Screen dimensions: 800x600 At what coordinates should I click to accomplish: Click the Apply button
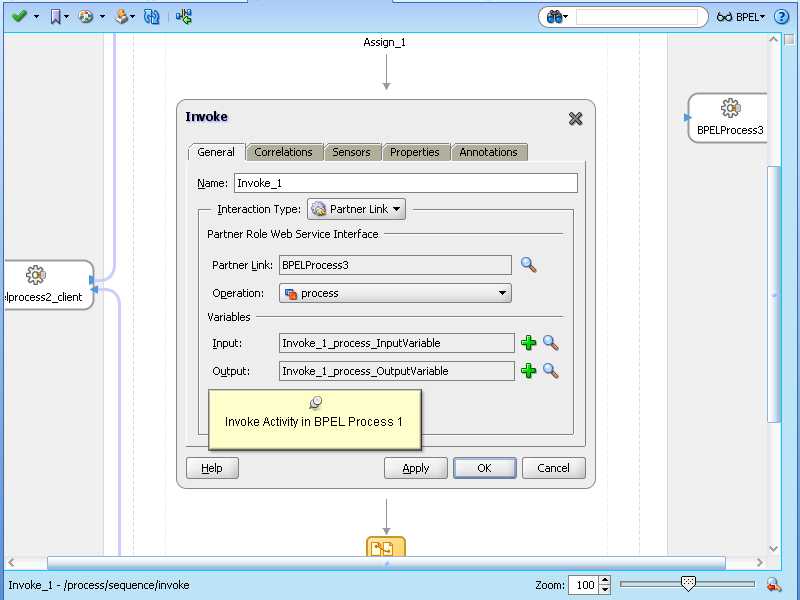415,468
